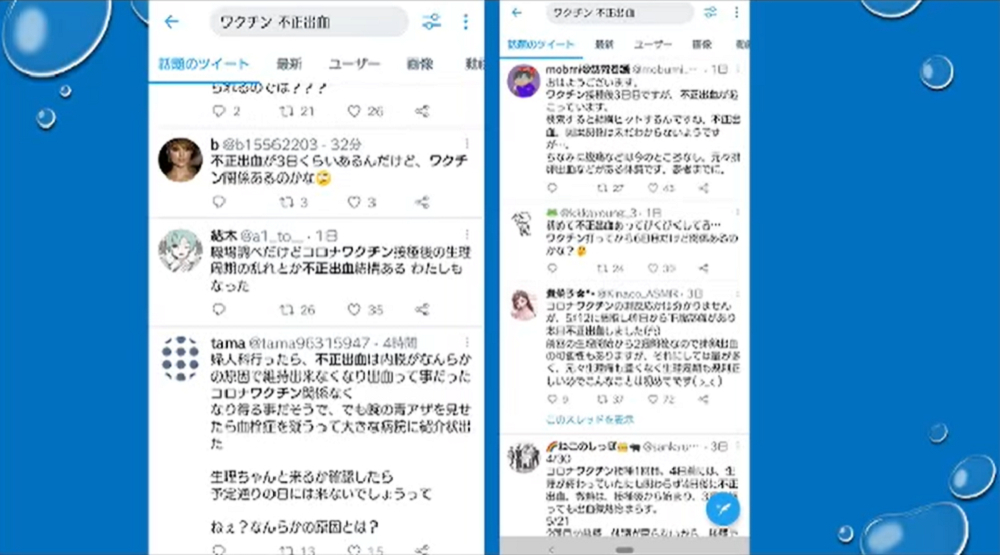Tap the back arrow in left phone
The width and height of the screenshot is (1000, 555).
(x=172, y=22)
